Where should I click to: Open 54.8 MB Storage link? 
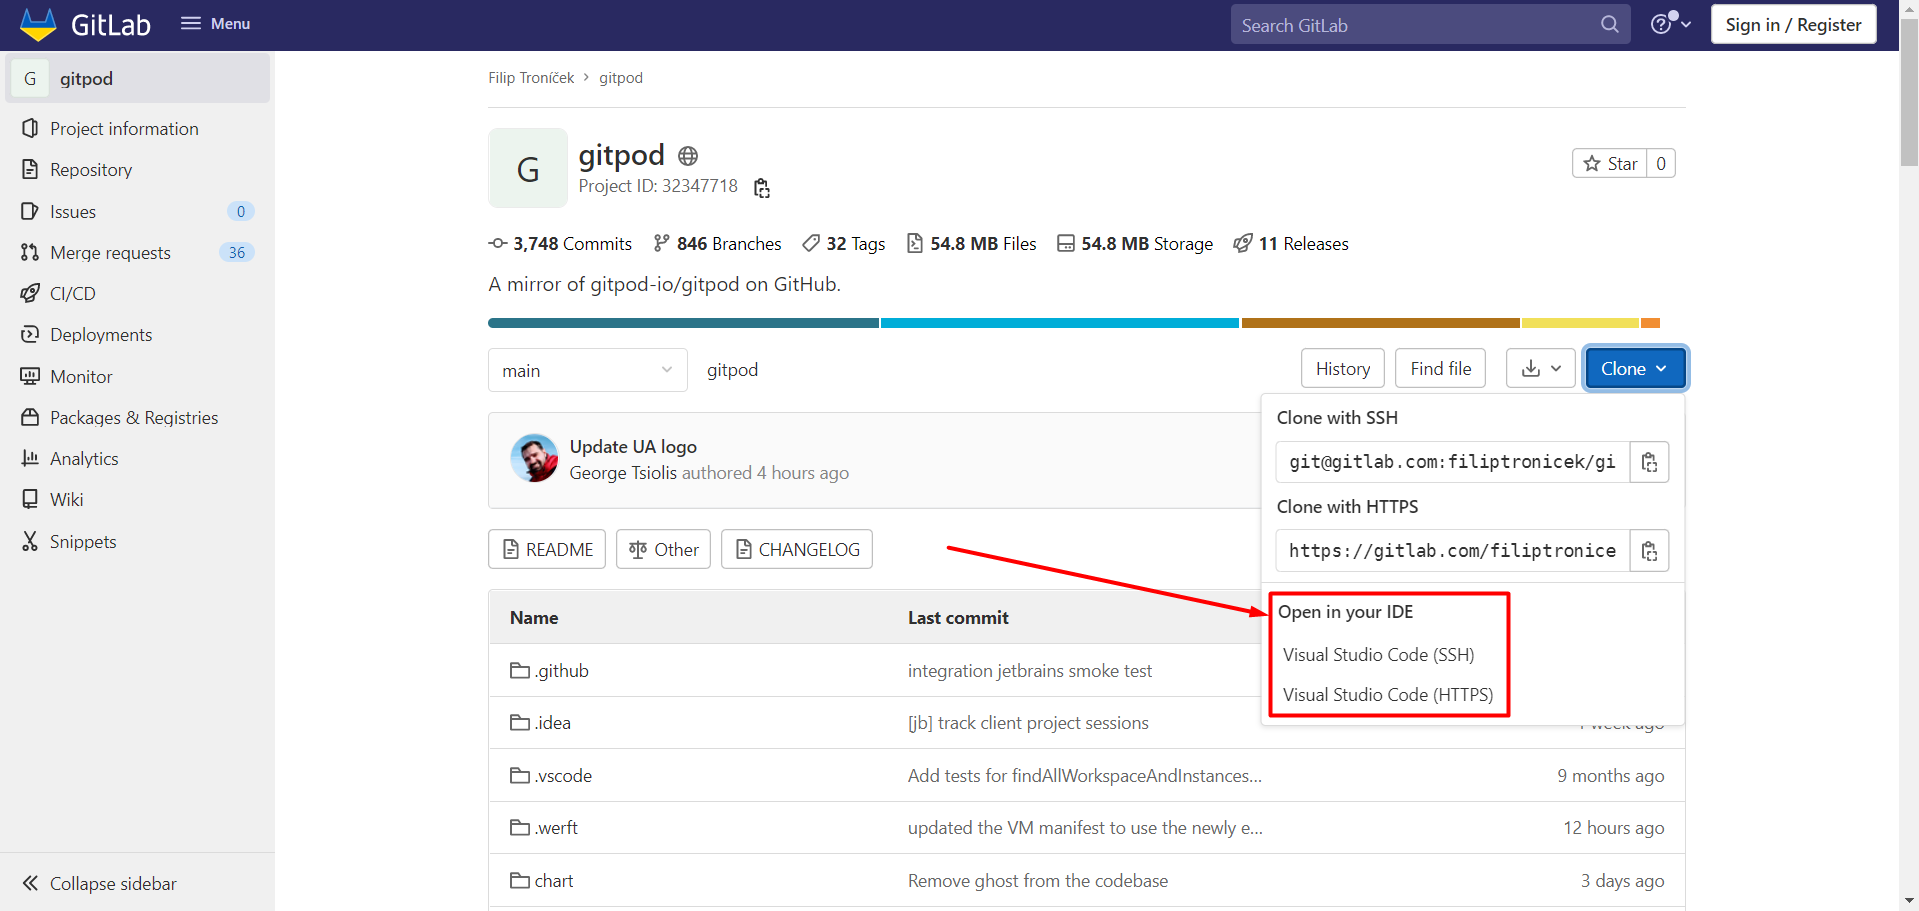pos(1135,243)
